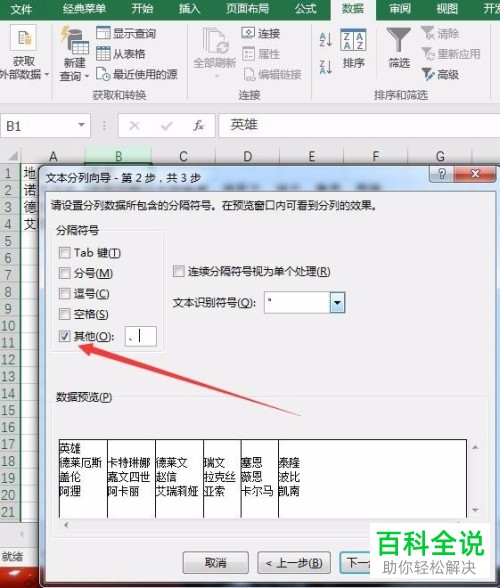500x588 pixels.
Task: Enable 连续分隔符号视为单个处理 checkbox
Action: tap(179, 271)
